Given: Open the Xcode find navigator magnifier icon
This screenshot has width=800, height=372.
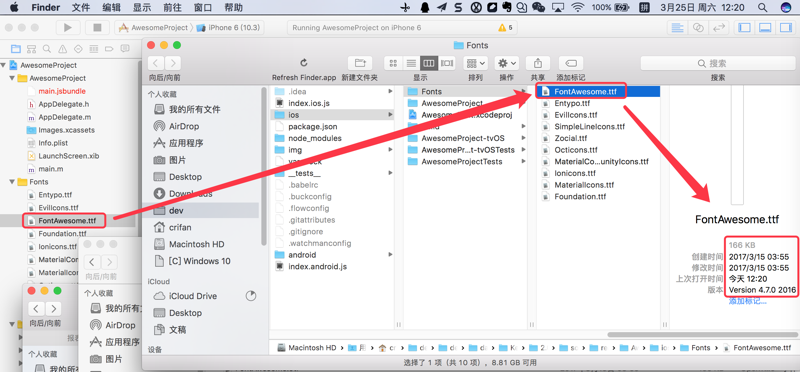Looking at the screenshot, I should click(x=47, y=49).
